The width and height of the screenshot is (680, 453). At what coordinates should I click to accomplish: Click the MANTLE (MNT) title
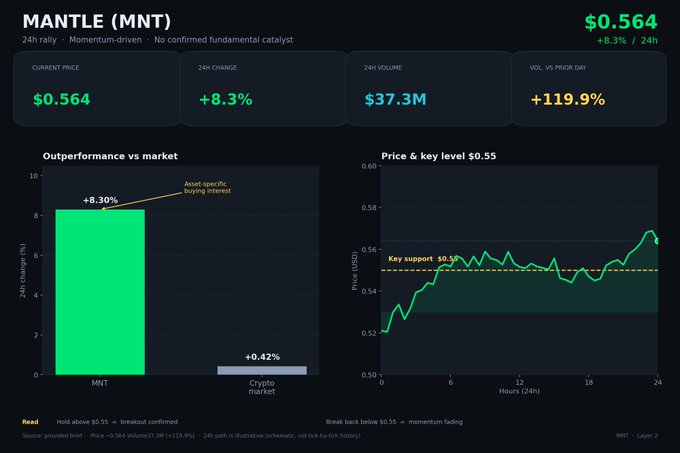click(97, 22)
